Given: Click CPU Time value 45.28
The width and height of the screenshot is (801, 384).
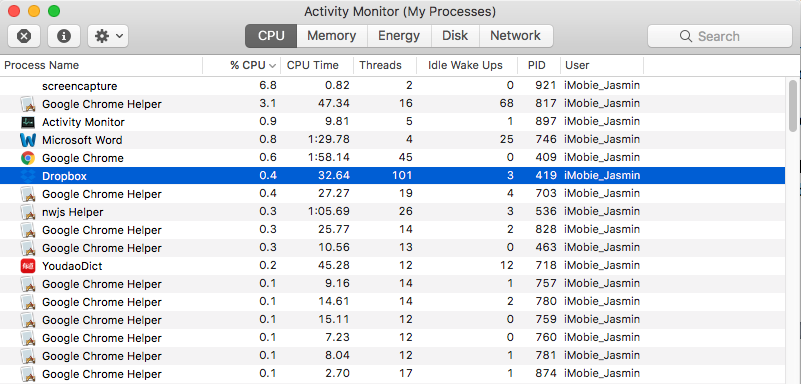Looking at the screenshot, I should 333,266.
